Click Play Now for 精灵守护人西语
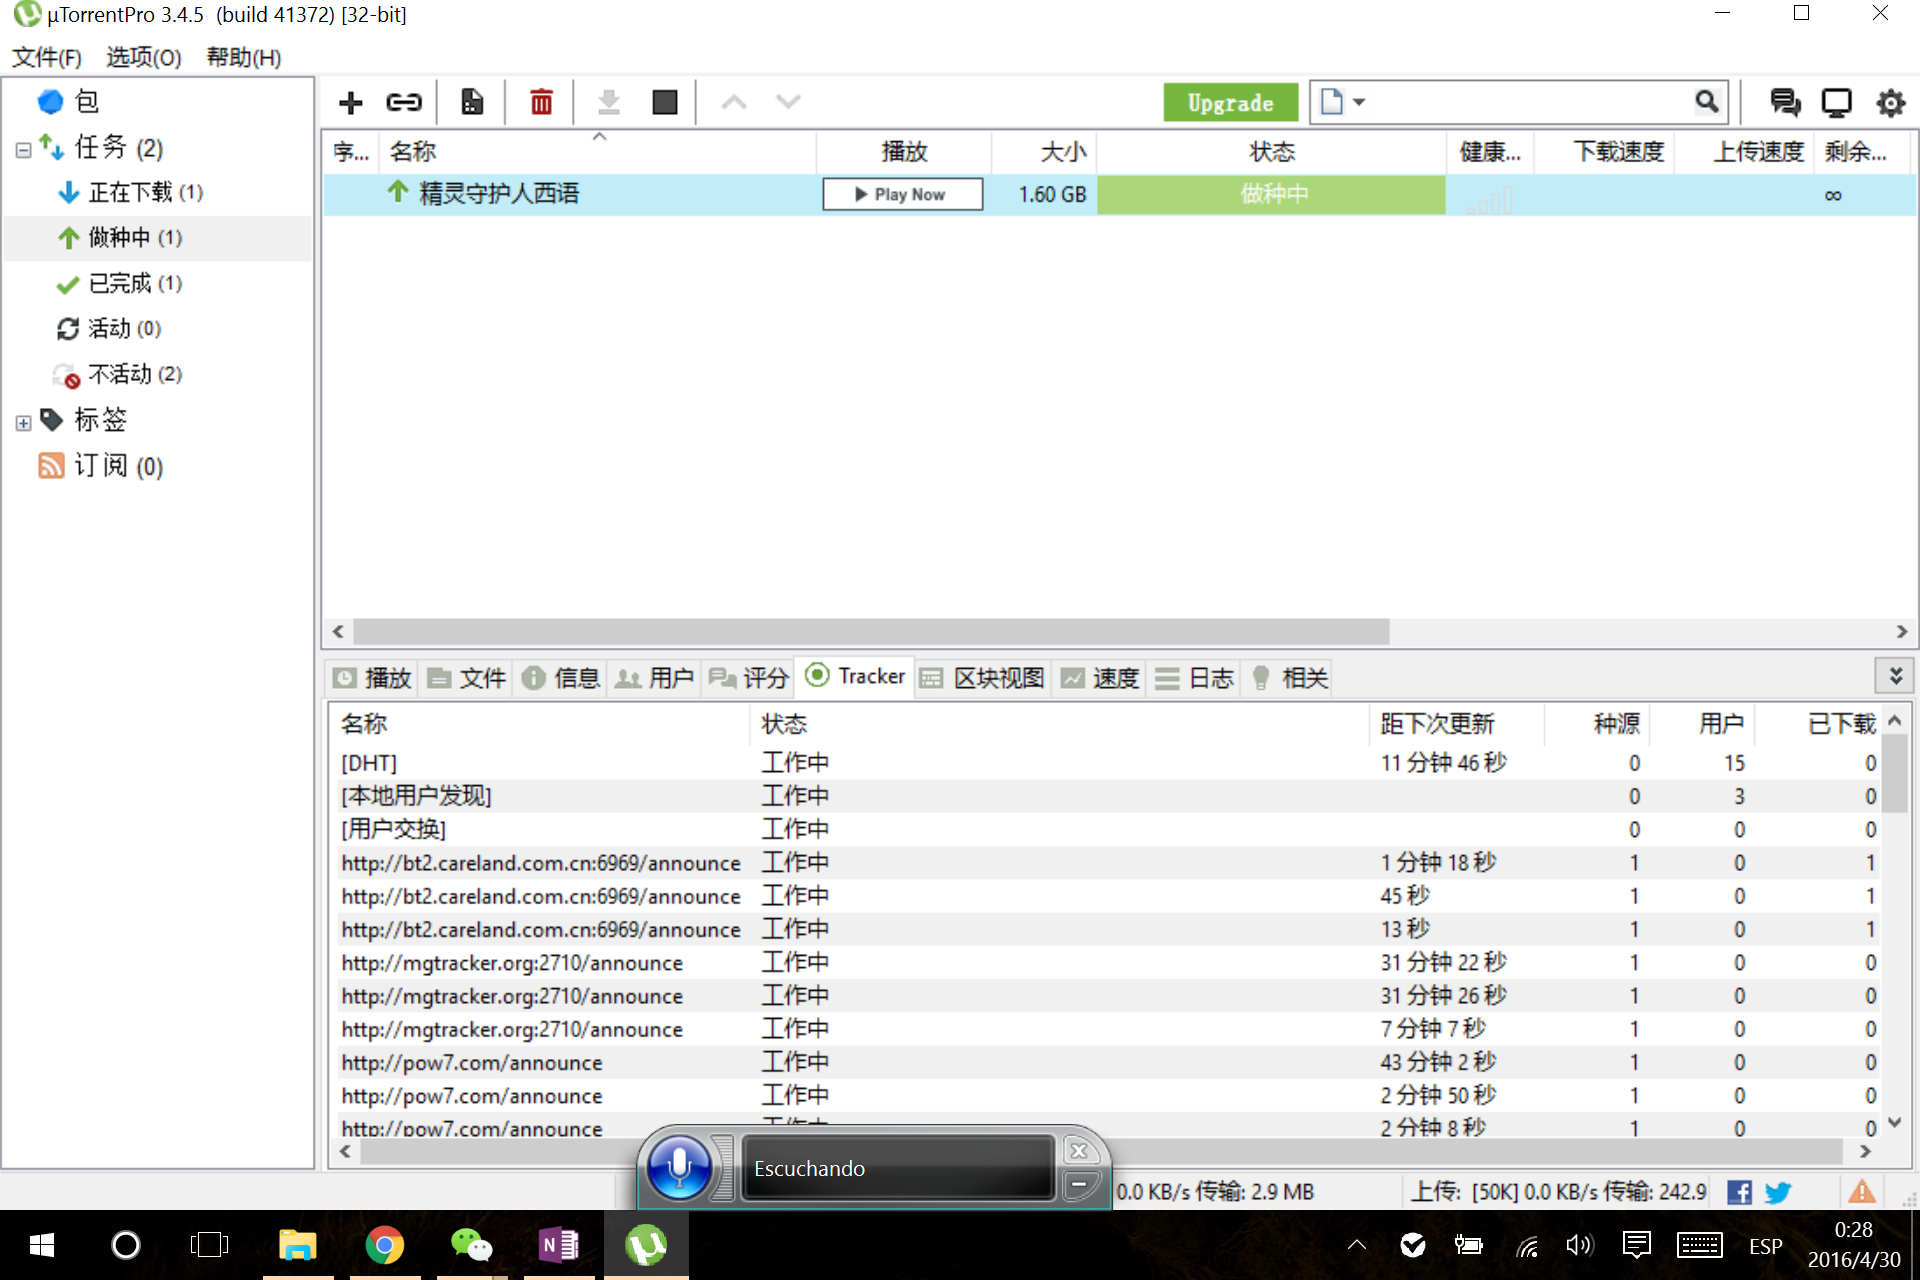 tap(902, 194)
